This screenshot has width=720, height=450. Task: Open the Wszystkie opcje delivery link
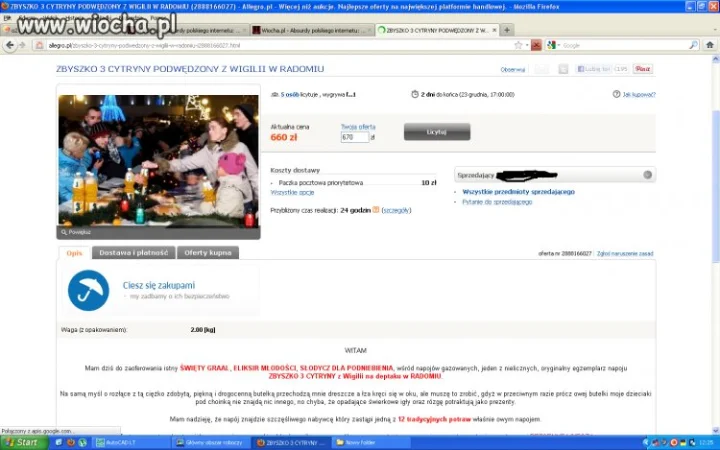[x=292, y=192]
